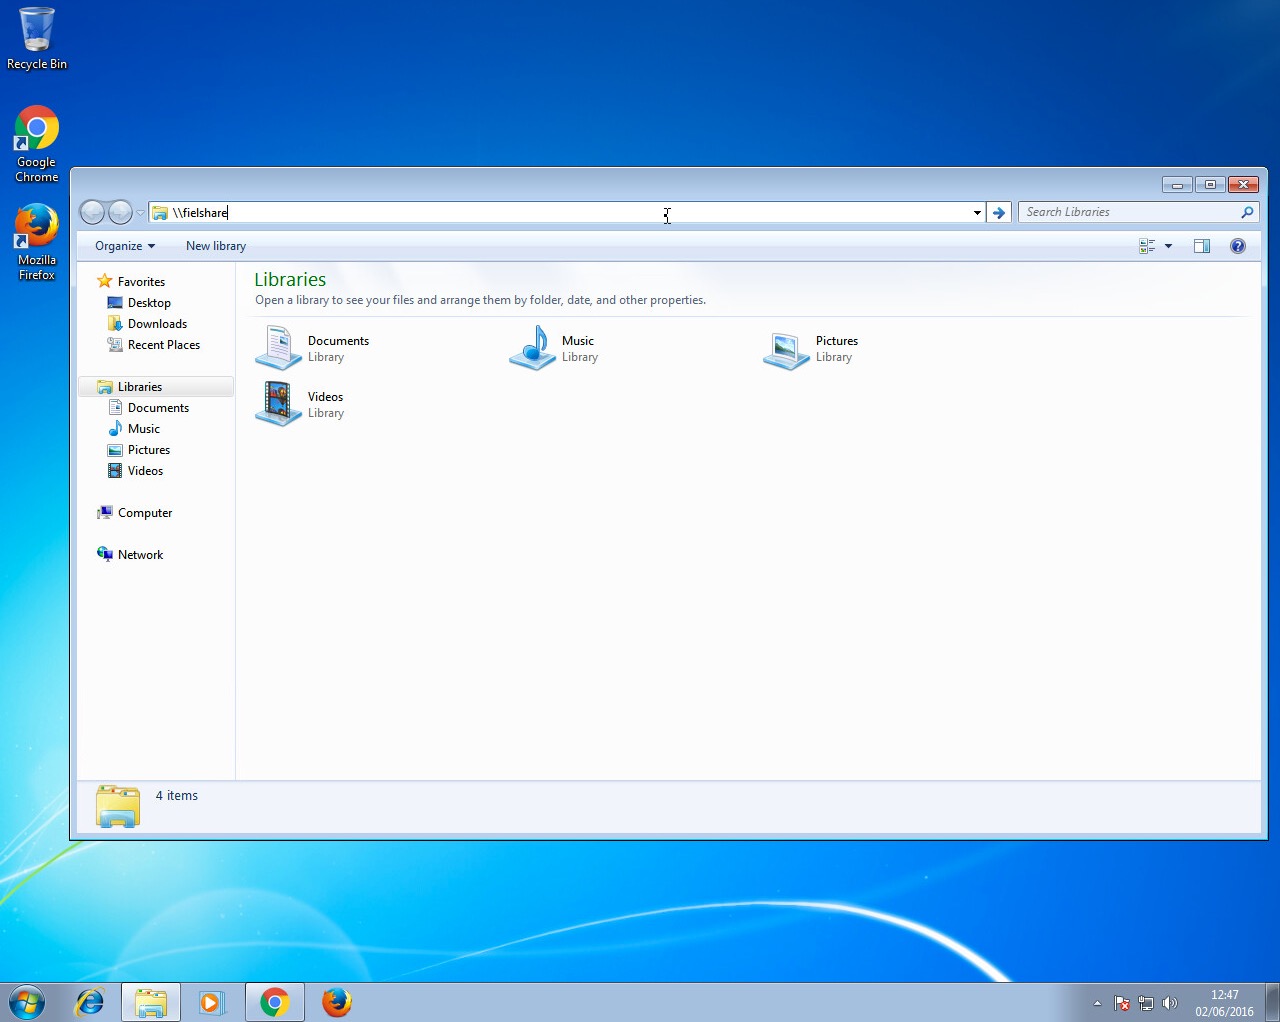Expand the address bar history dropdown
1280x1022 pixels.
(977, 212)
